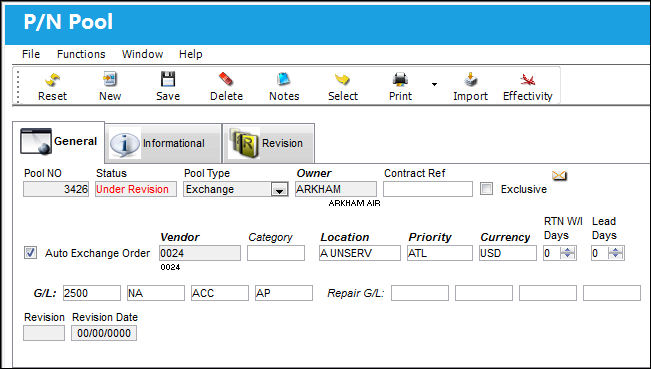This screenshot has width=651, height=369.
Task: Open the File menu
Action: pos(31,54)
